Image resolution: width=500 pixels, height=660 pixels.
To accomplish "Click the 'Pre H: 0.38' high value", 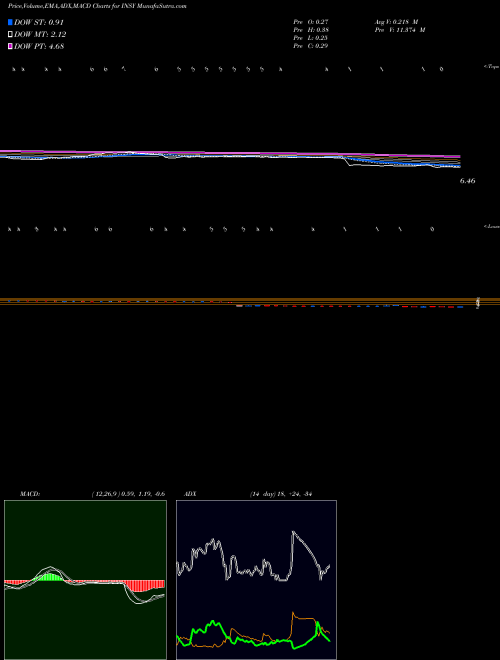I will [311, 30].
